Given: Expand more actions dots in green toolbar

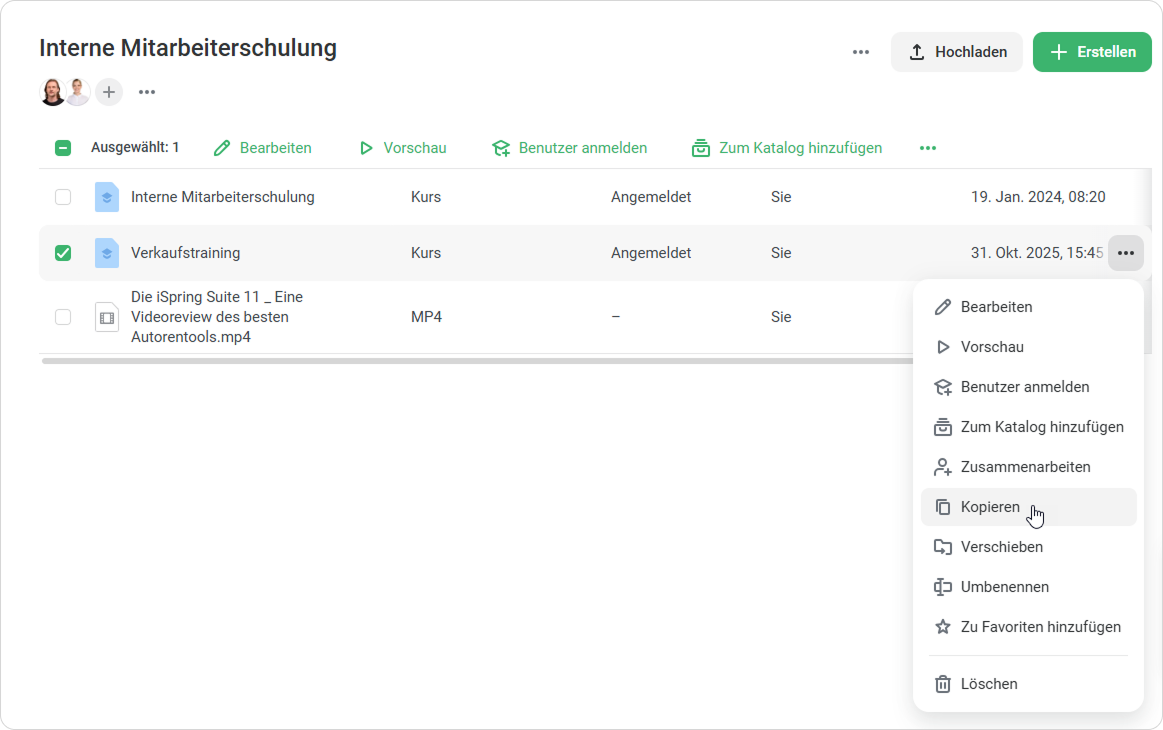Looking at the screenshot, I should pyautogui.click(x=928, y=148).
